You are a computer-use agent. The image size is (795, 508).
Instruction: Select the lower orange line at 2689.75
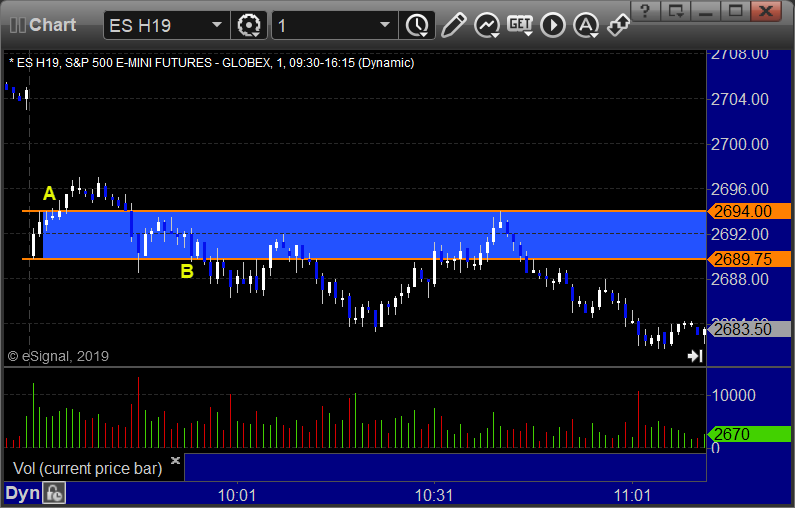pos(364,259)
